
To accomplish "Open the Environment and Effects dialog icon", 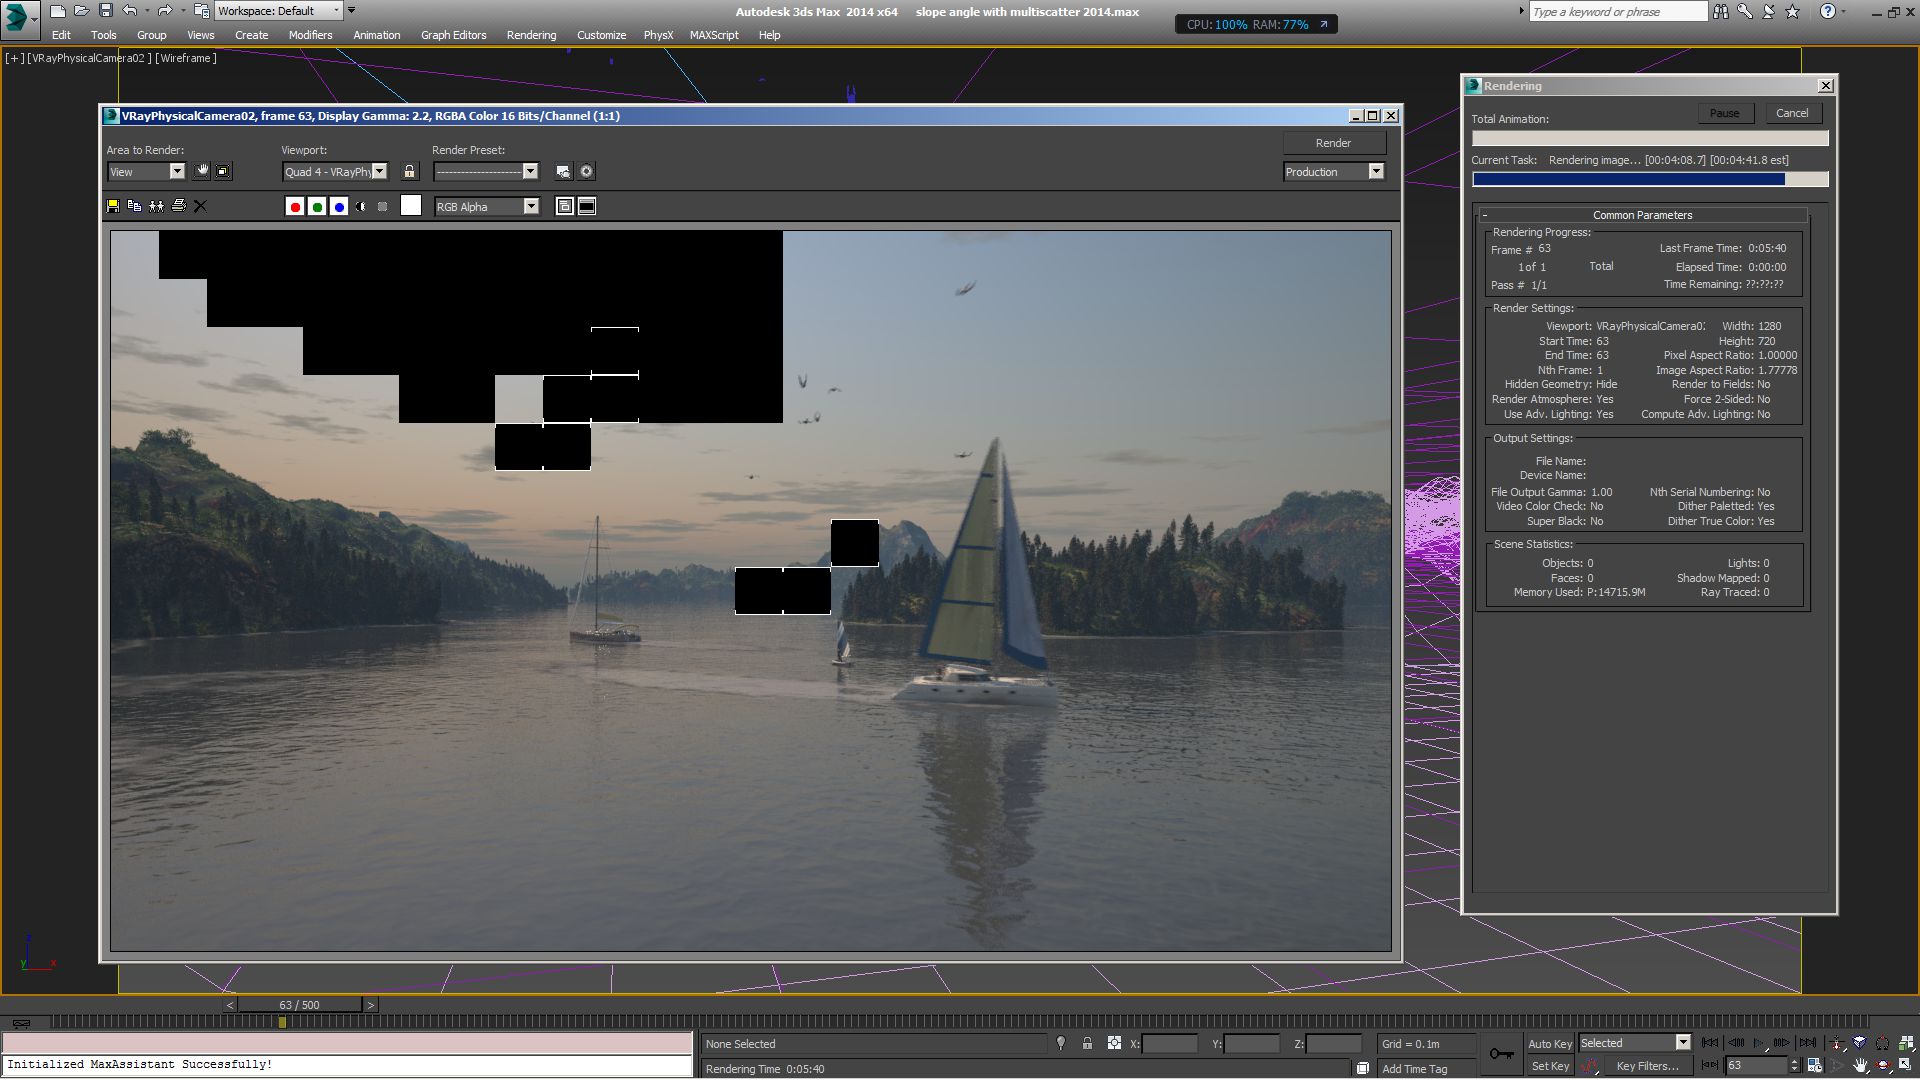I will pos(586,172).
